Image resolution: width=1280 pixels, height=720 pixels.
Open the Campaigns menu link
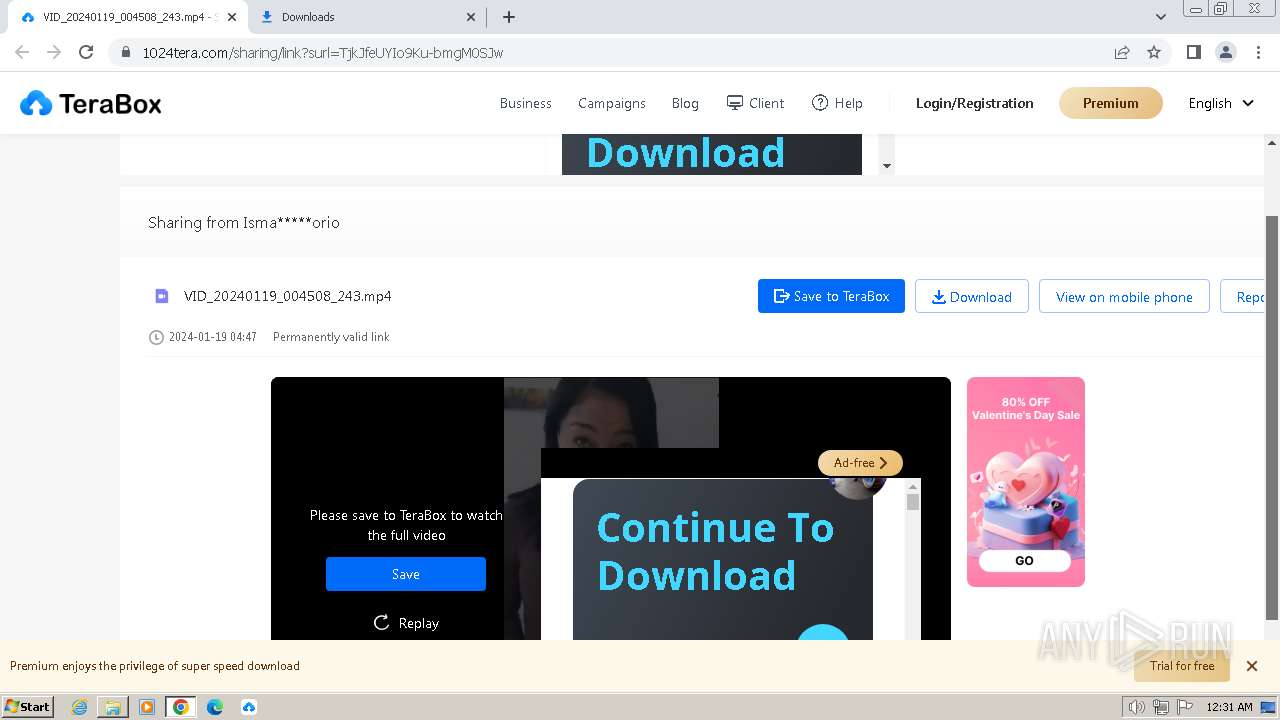point(612,103)
